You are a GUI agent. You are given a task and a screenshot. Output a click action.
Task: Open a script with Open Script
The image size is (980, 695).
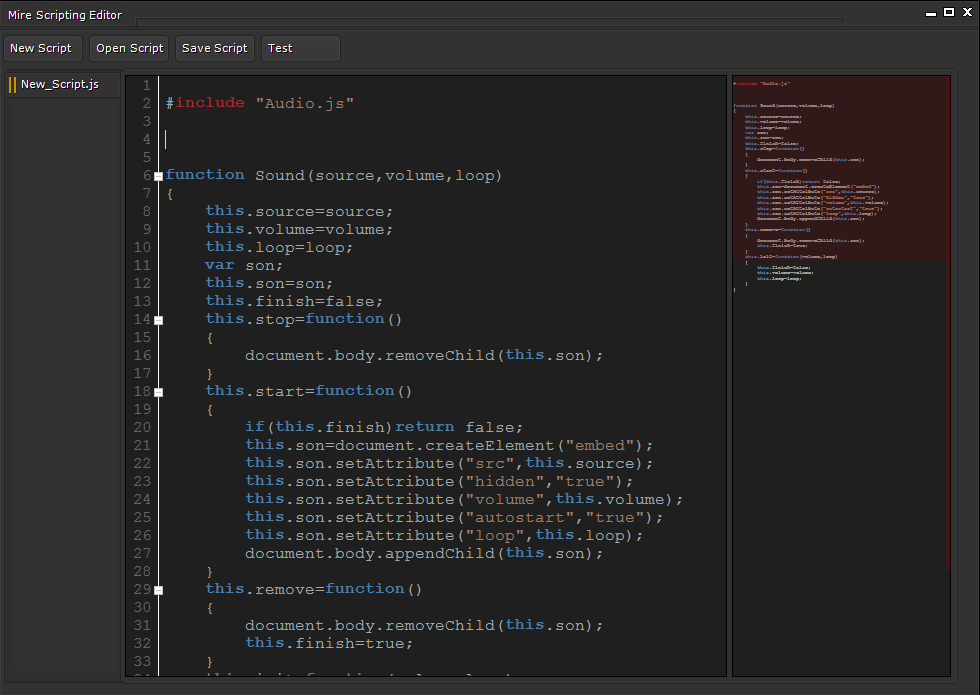tap(129, 48)
